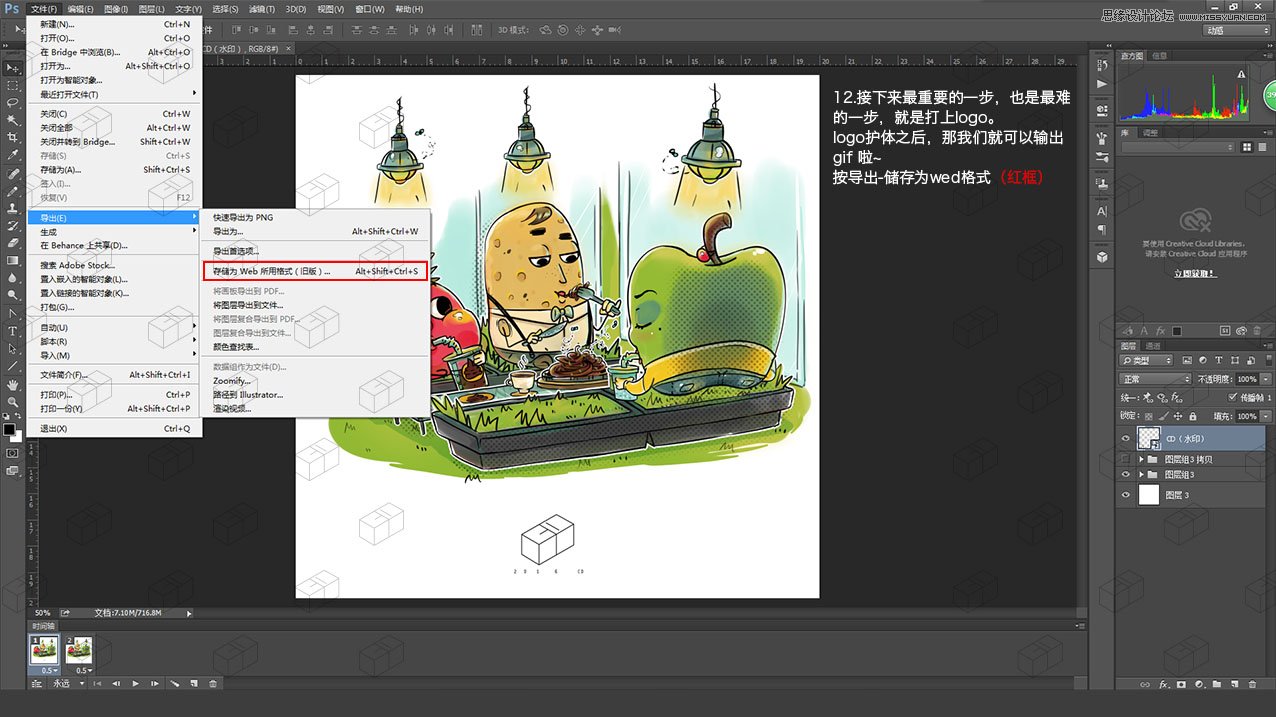Play the animation in the timeline panel
Image resolution: width=1276 pixels, height=717 pixels.
135,683
